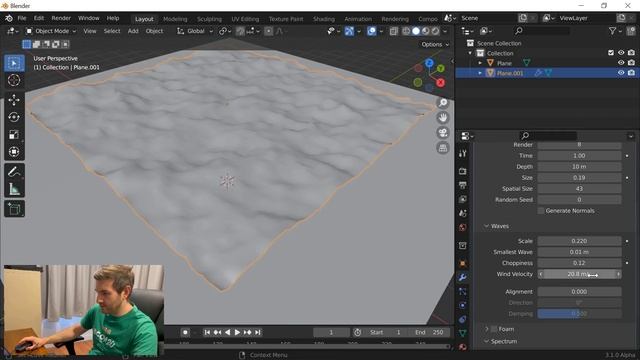This screenshot has width=640, height=360.
Task: Open Global transform orientation dropdown
Action: point(195,31)
